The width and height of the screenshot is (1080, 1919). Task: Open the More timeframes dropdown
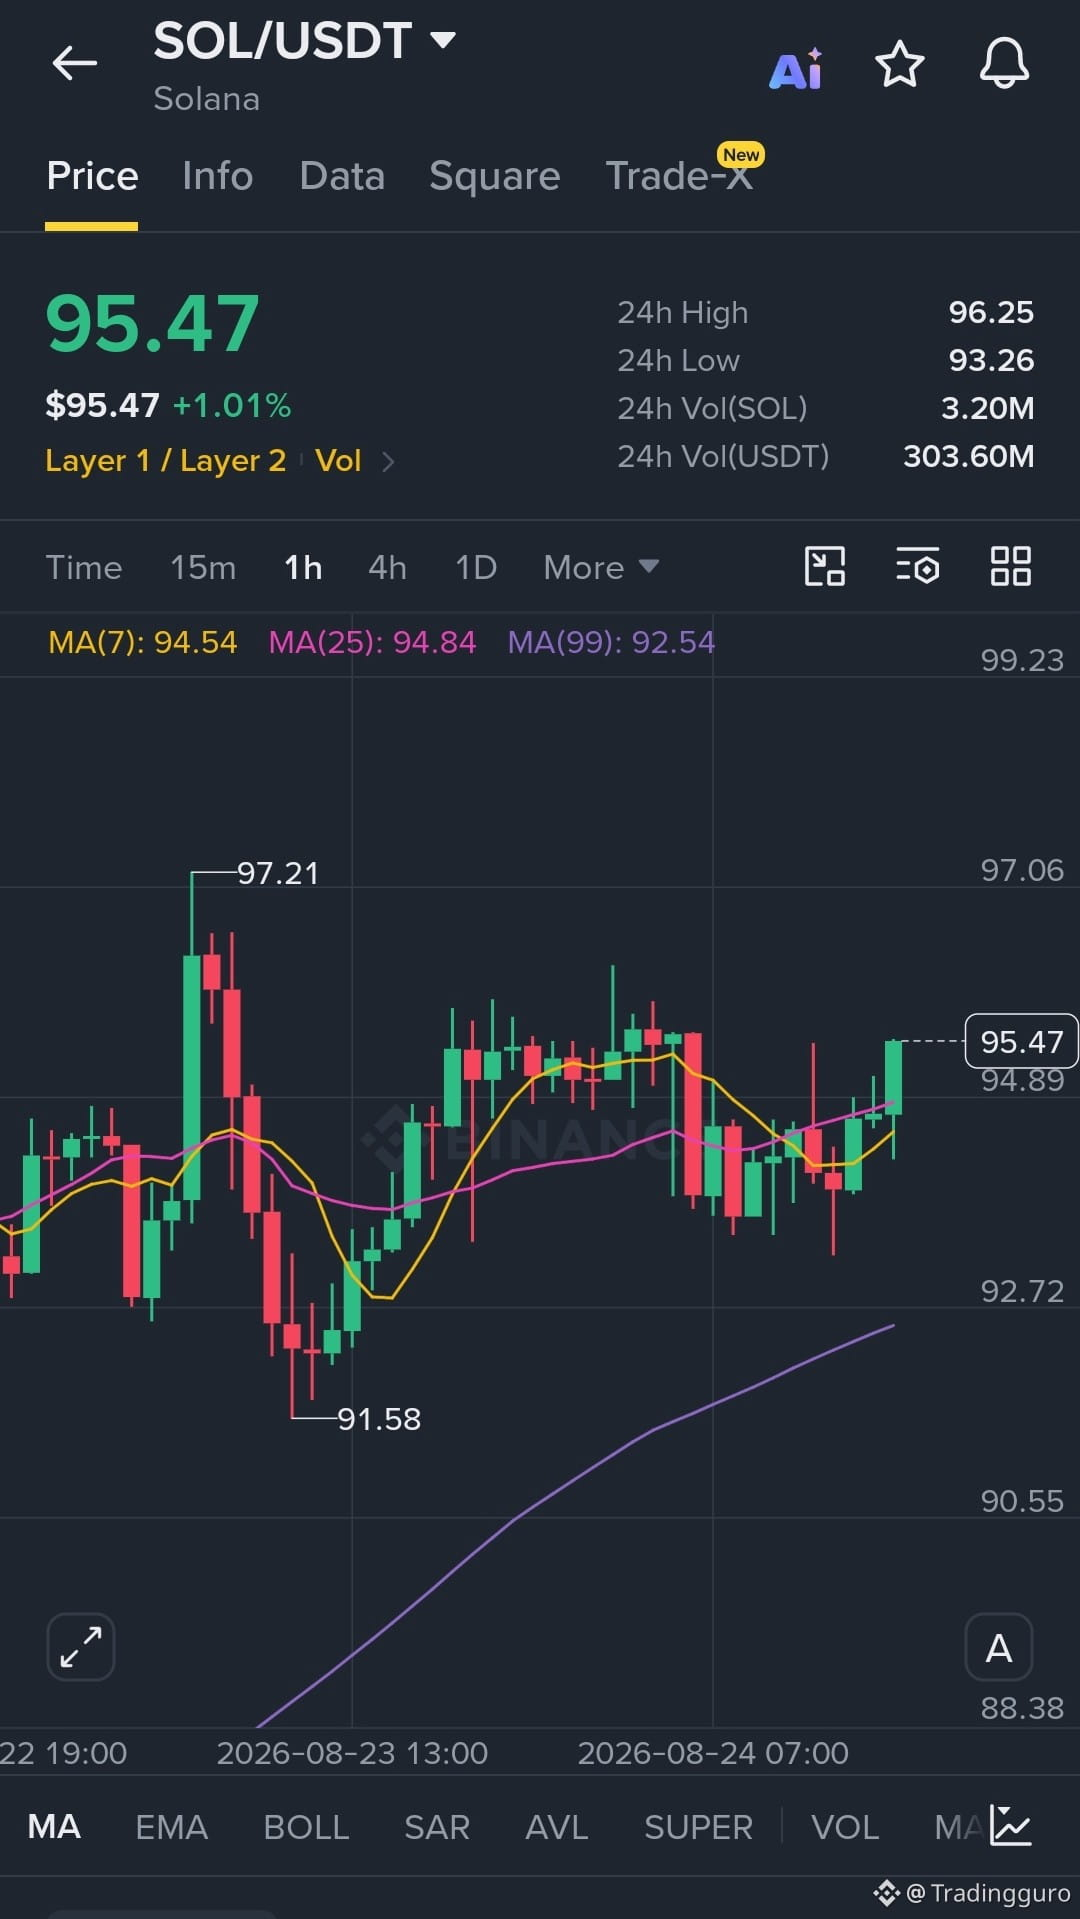tap(601, 567)
